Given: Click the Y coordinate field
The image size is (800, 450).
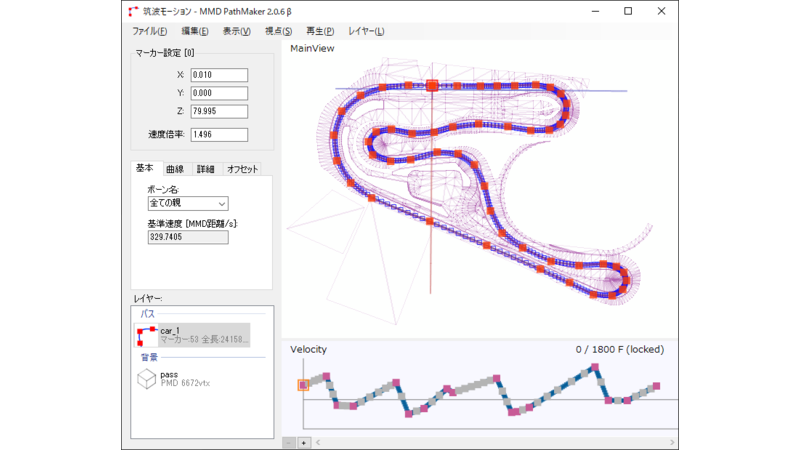Looking at the screenshot, I should 219,93.
